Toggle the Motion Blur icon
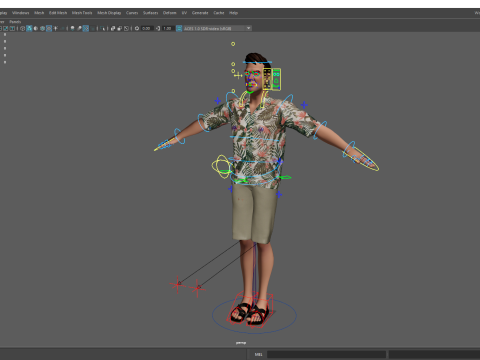 click(79, 28)
